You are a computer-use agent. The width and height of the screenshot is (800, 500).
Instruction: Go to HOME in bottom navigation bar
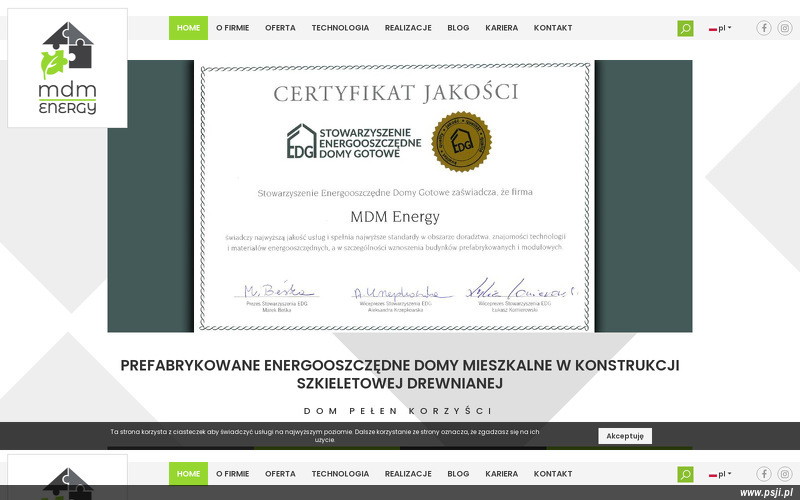188,473
